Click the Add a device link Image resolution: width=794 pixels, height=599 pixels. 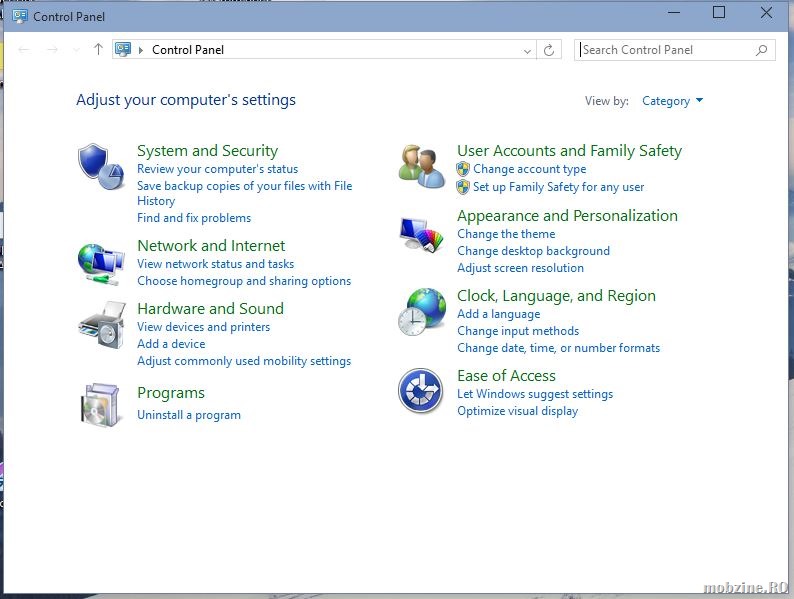[171, 344]
